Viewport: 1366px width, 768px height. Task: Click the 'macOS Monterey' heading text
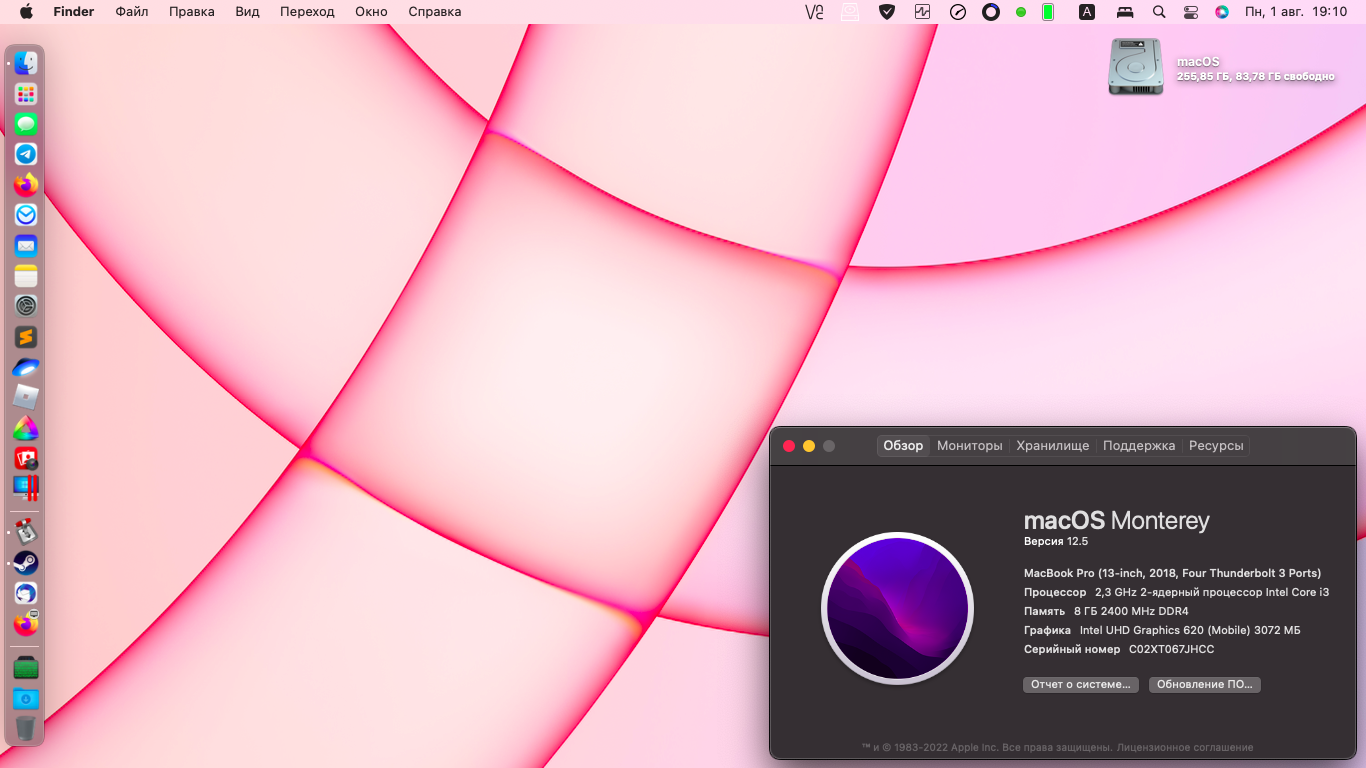click(x=1117, y=520)
